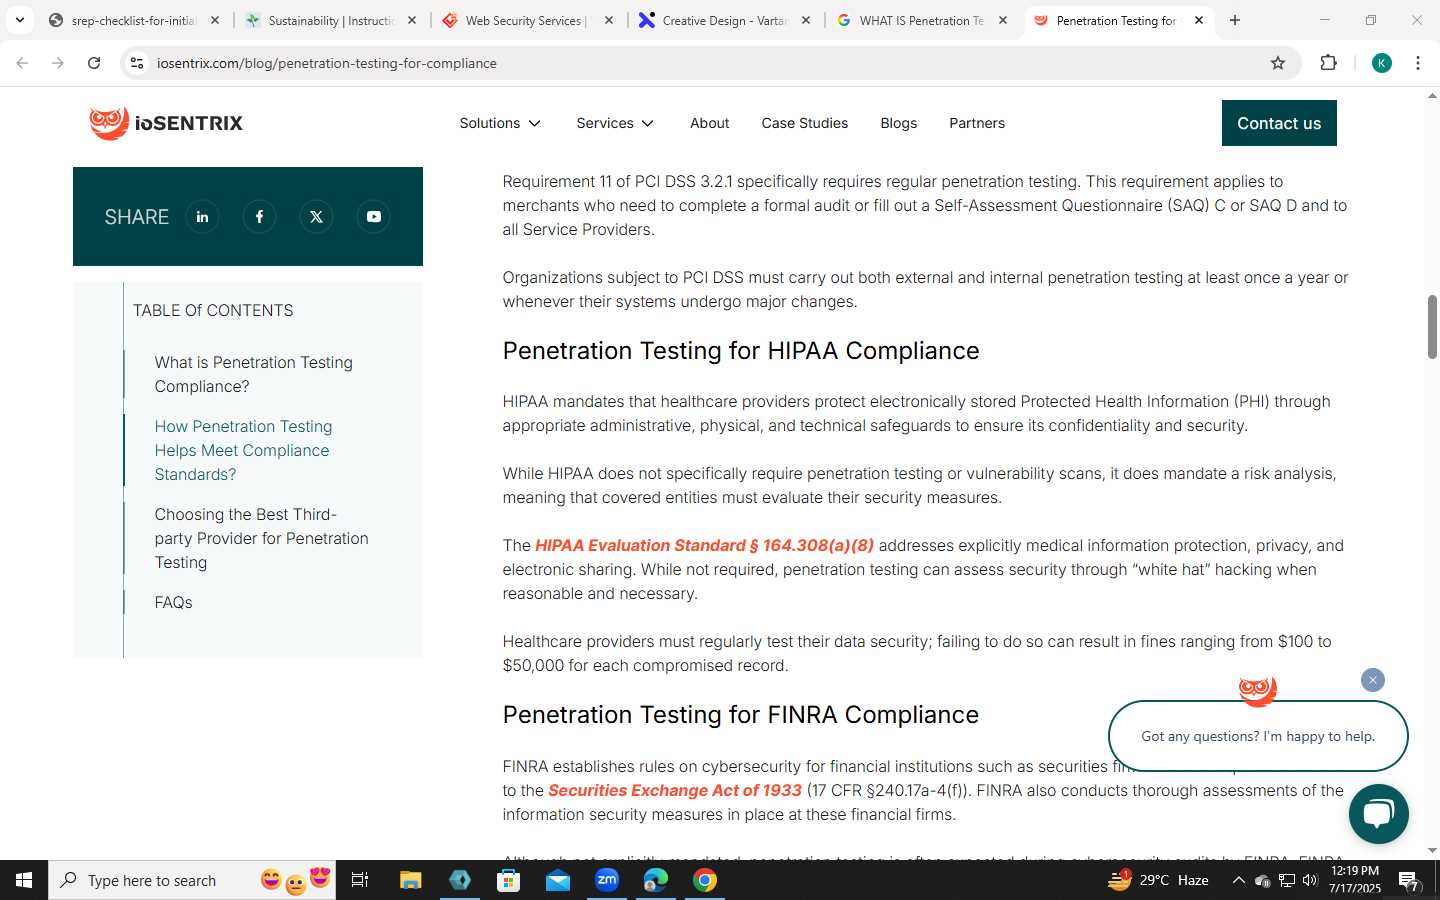Open Securities Exchange Act of 1933 link
The width and height of the screenshot is (1440, 900).
675,790
